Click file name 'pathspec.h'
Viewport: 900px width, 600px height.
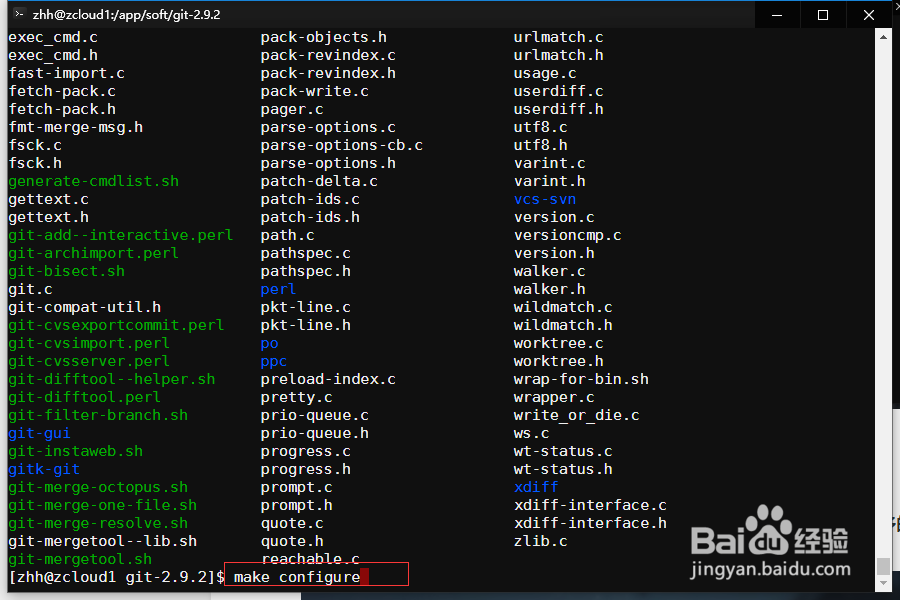[305, 272]
